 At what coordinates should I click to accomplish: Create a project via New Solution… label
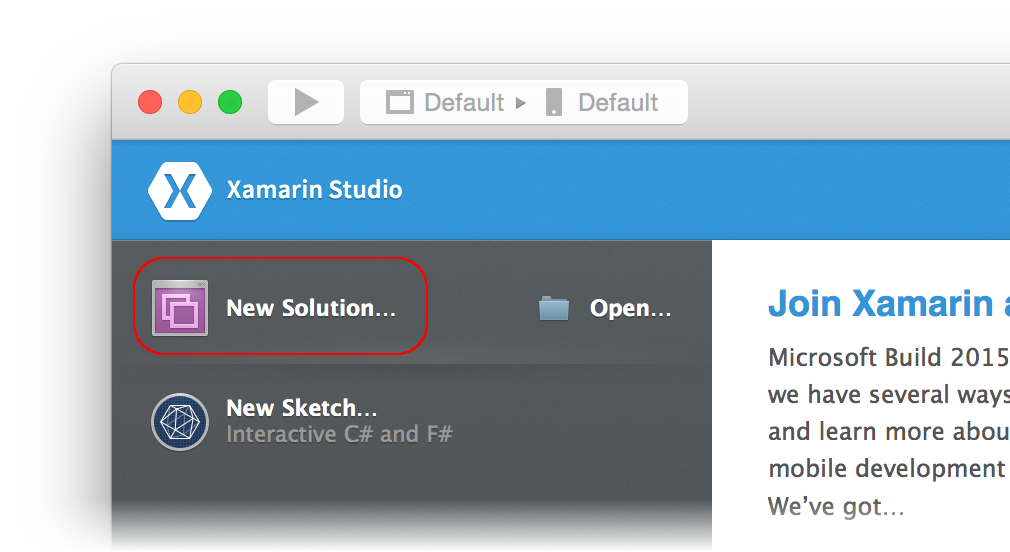(x=311, y=308)
